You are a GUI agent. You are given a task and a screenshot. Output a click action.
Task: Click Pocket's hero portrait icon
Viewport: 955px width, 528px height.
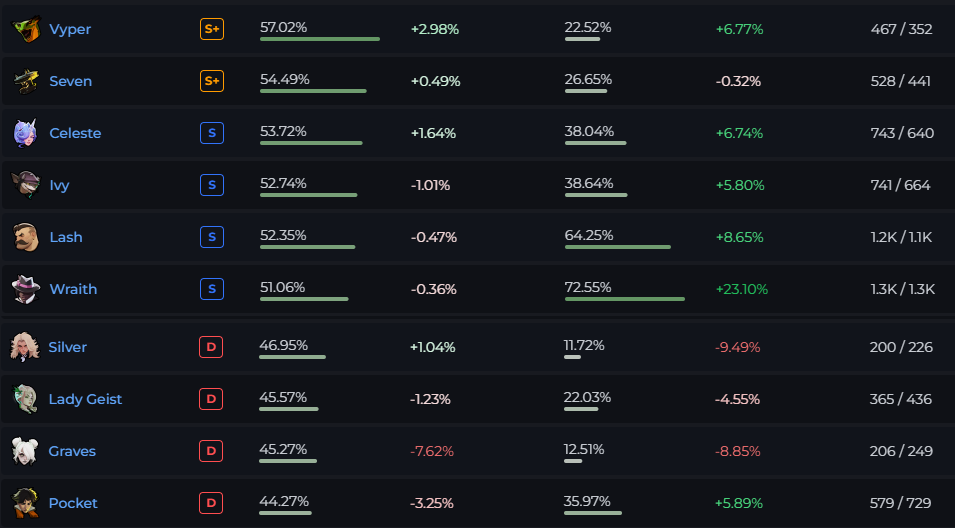click(25, 503)
